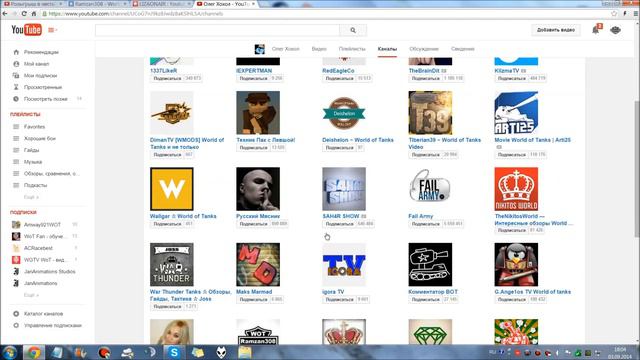
Task: Open the Подкасты playlist
Action: point(35,185)
